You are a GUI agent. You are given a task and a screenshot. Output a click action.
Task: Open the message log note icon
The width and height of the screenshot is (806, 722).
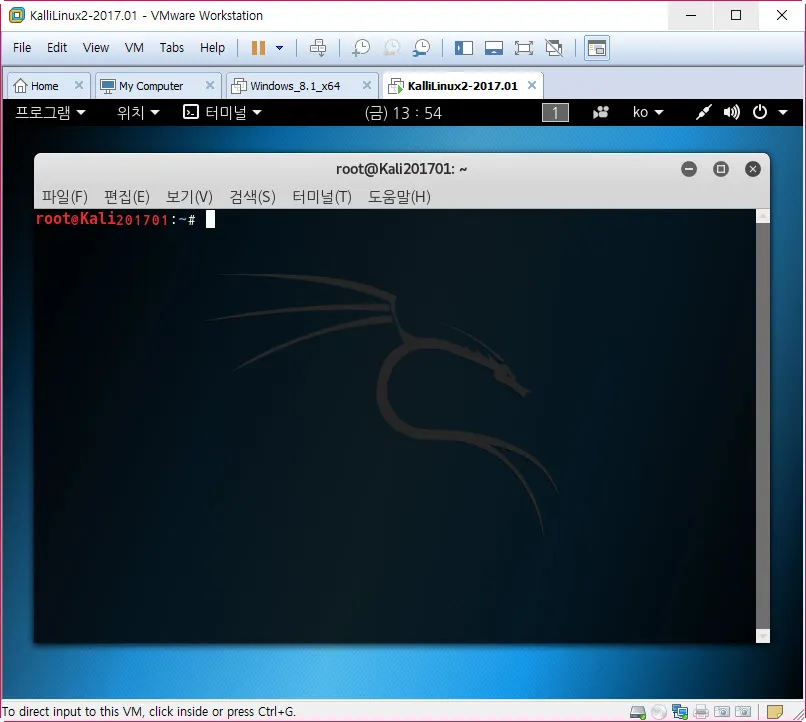click(775, 712)
